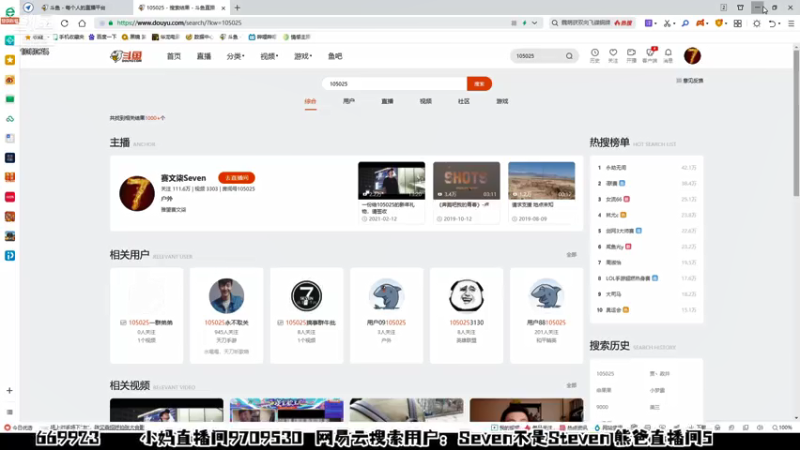Click the anchor's flaming 7 avatar
This screenshot has height=450, width=800.
click(137, 193)
